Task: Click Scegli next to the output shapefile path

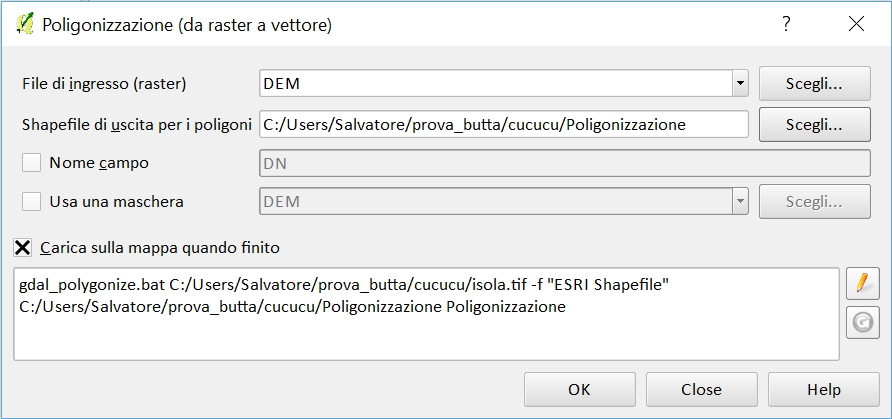Action: tap(814, 124)
